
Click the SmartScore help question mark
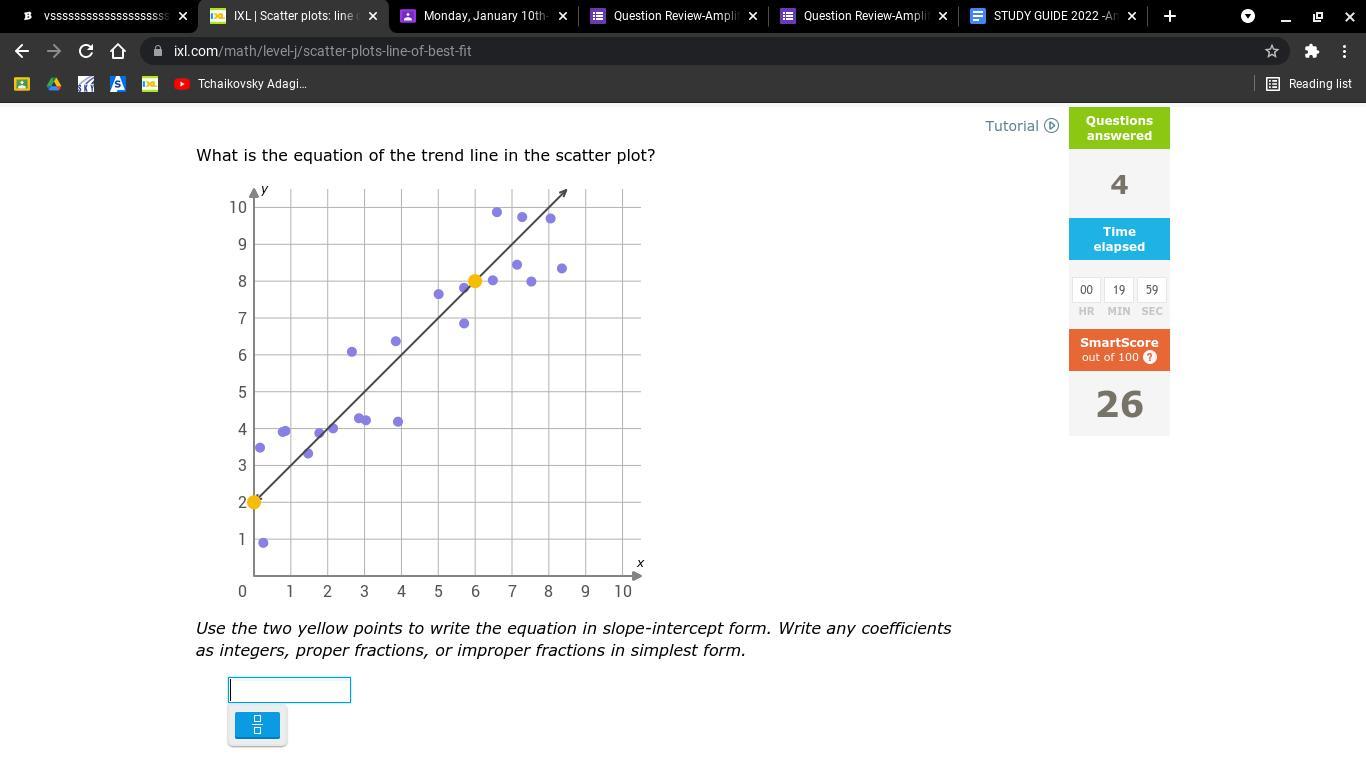pos(1149,357)
